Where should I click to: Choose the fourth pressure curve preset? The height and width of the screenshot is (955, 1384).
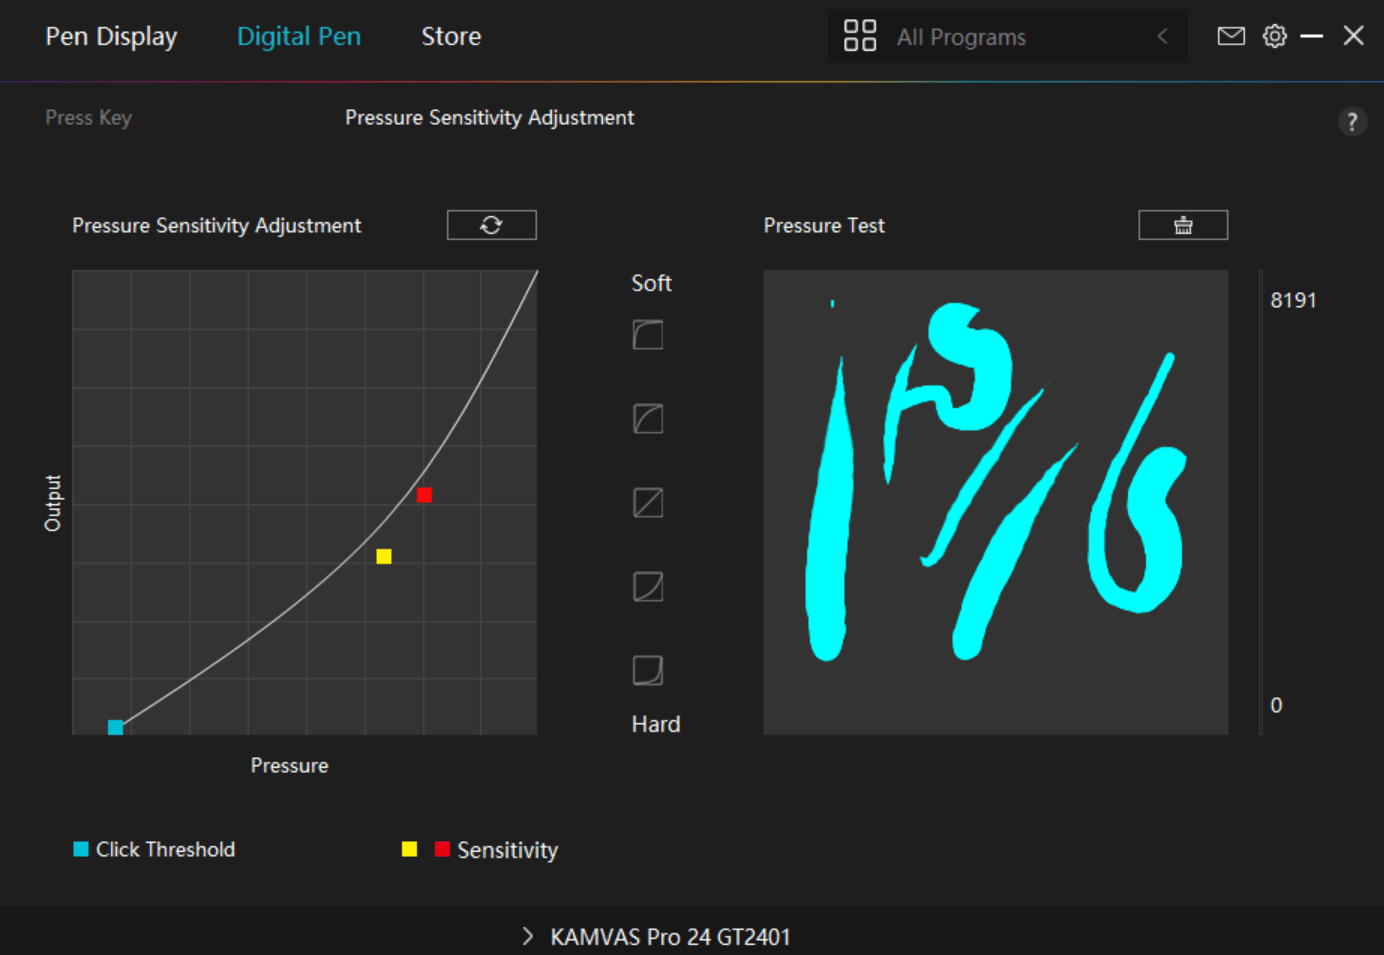[x=647, y=586]
